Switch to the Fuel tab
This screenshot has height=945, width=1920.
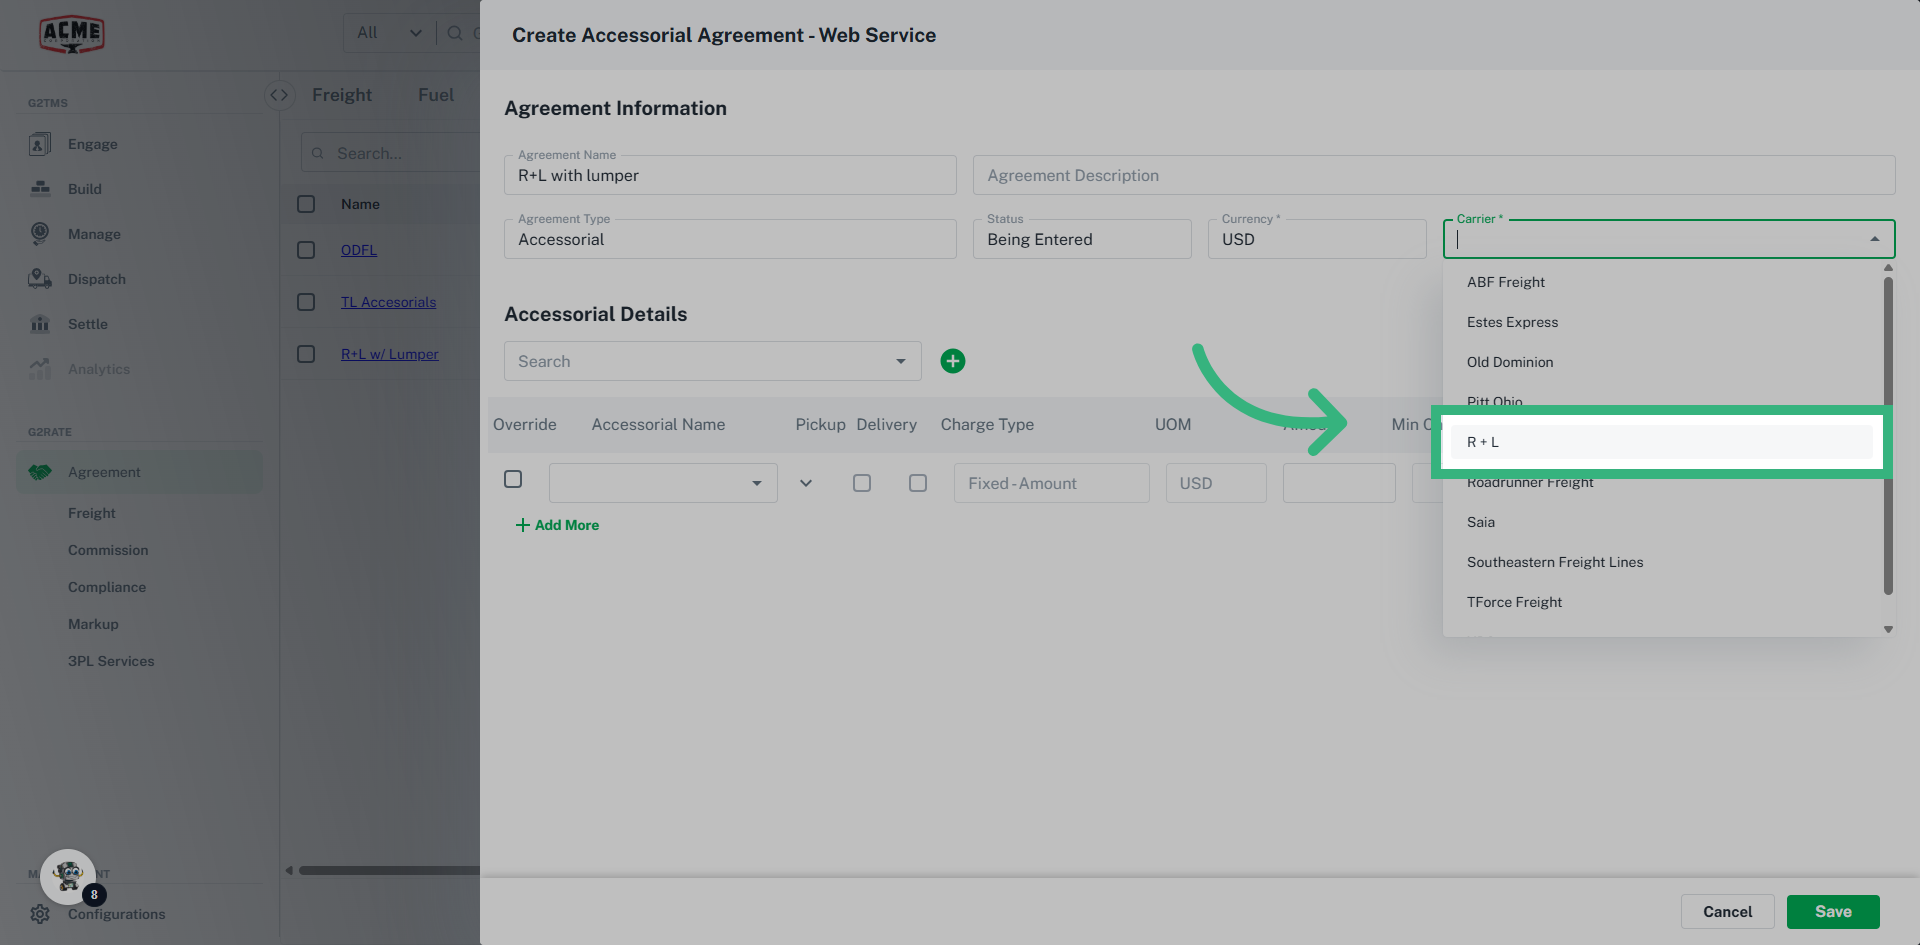pos(435,94)
